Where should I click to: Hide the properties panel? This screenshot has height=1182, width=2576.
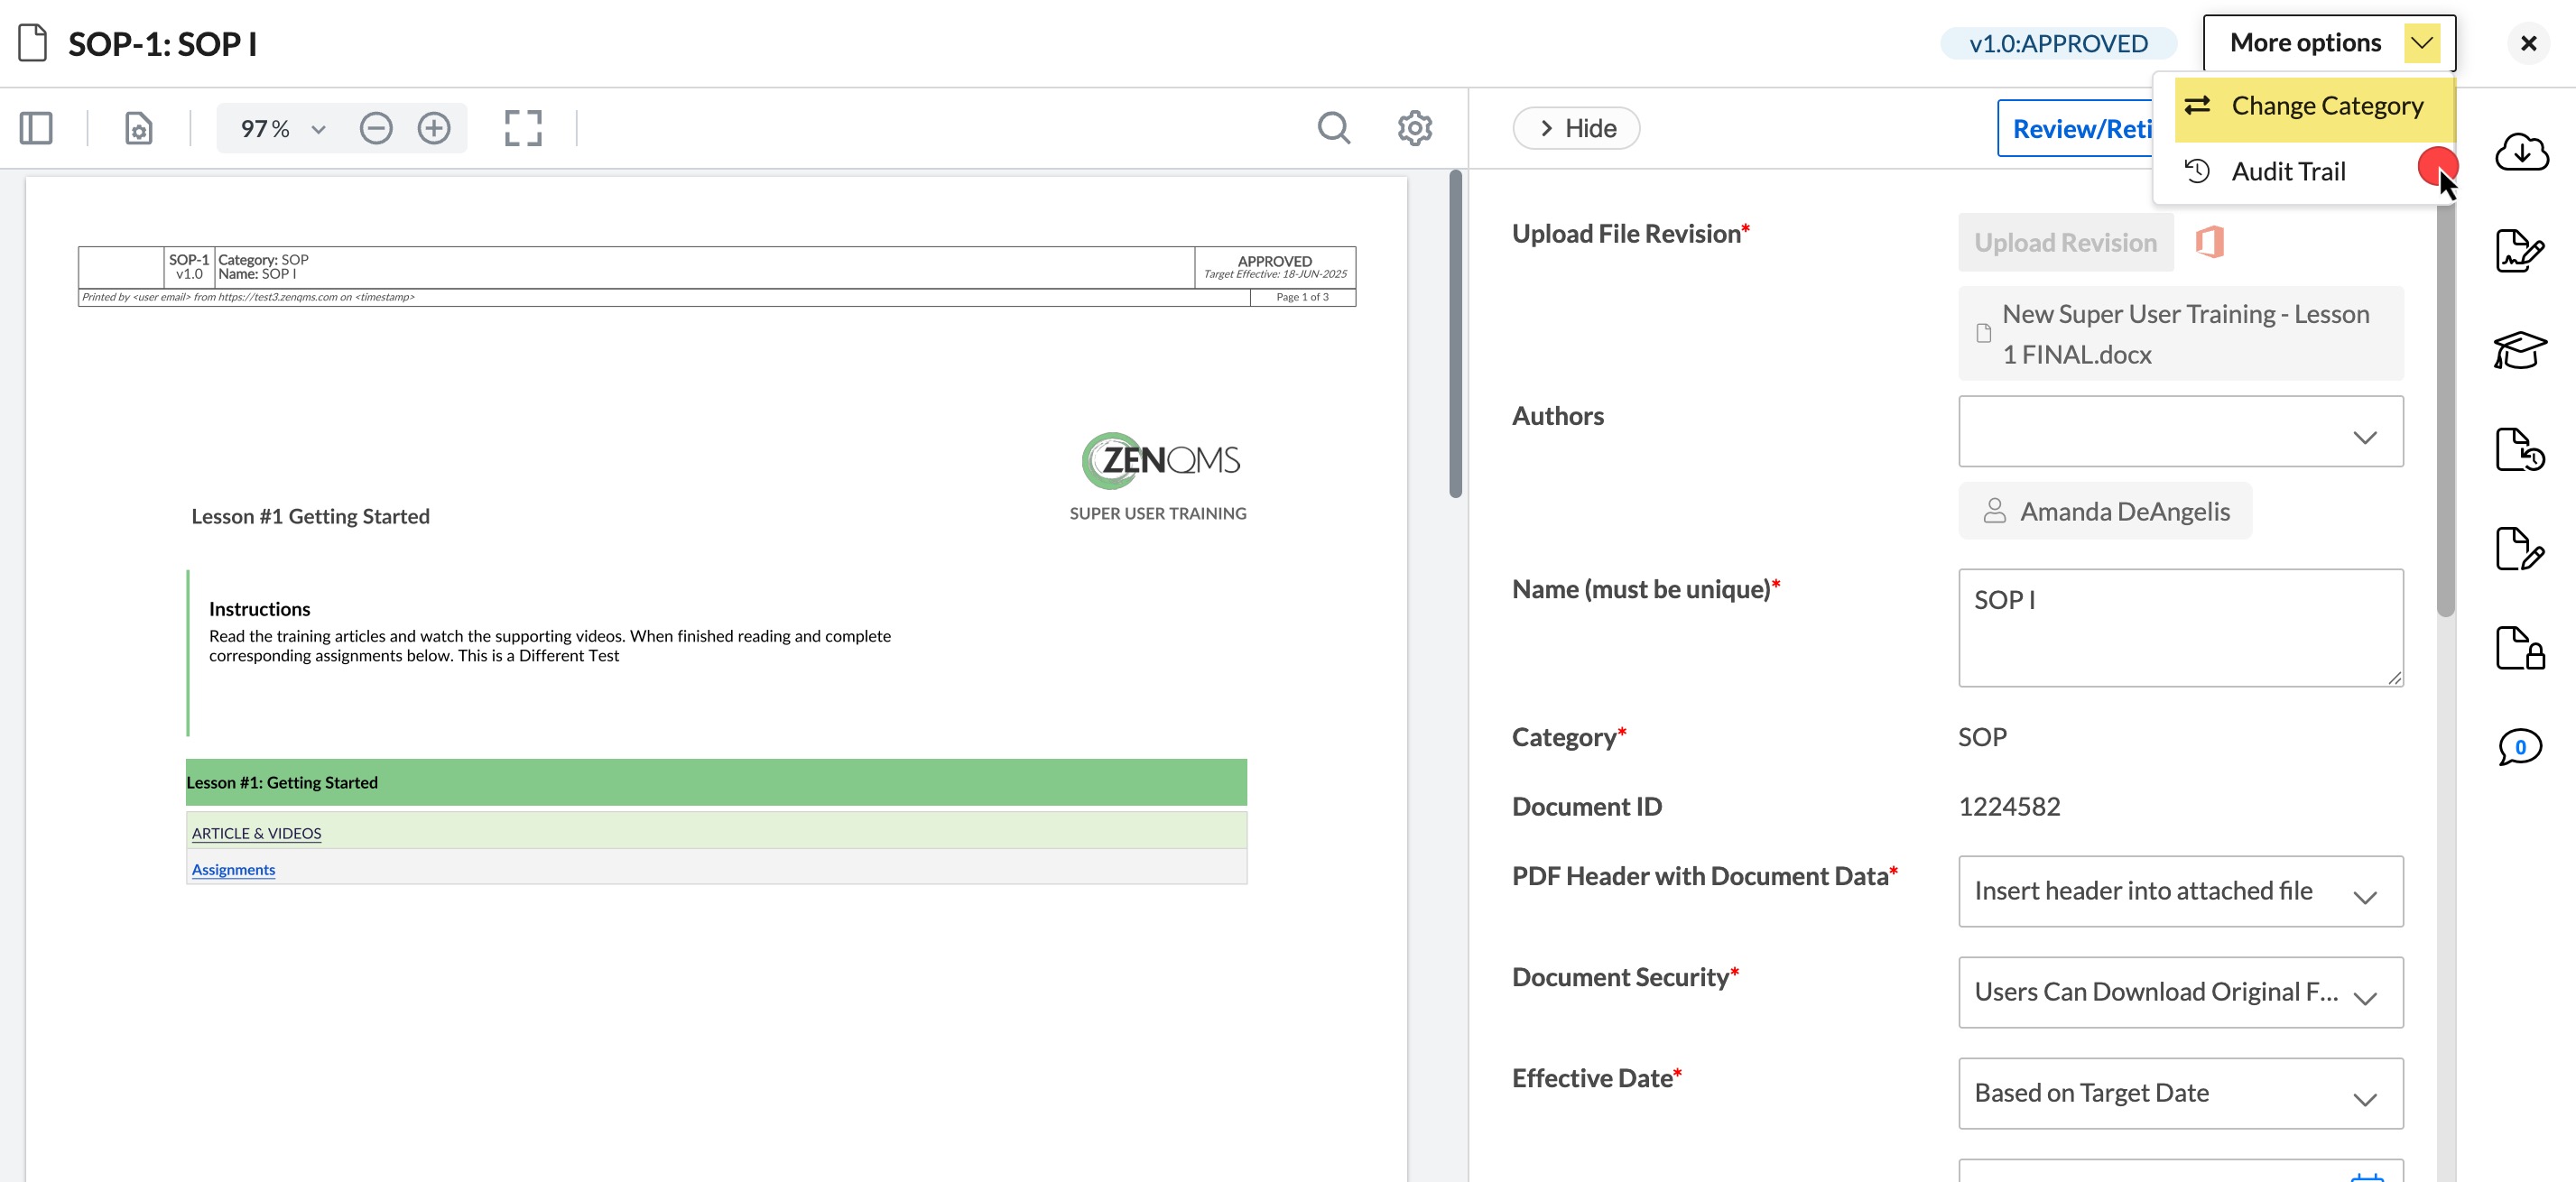[x=1576, y=128]
